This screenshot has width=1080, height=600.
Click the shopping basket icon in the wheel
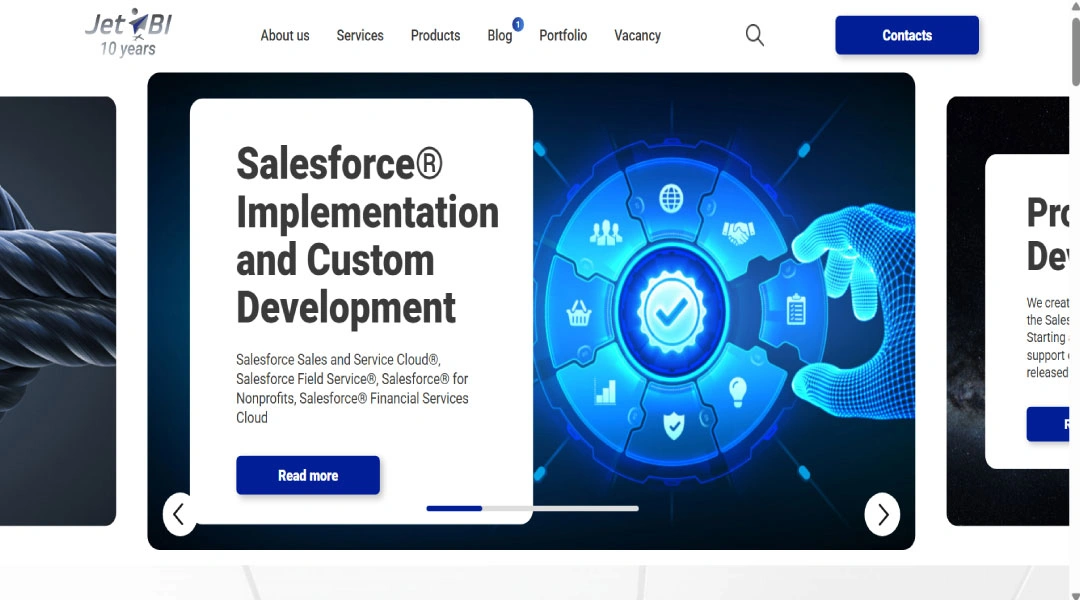578,314
